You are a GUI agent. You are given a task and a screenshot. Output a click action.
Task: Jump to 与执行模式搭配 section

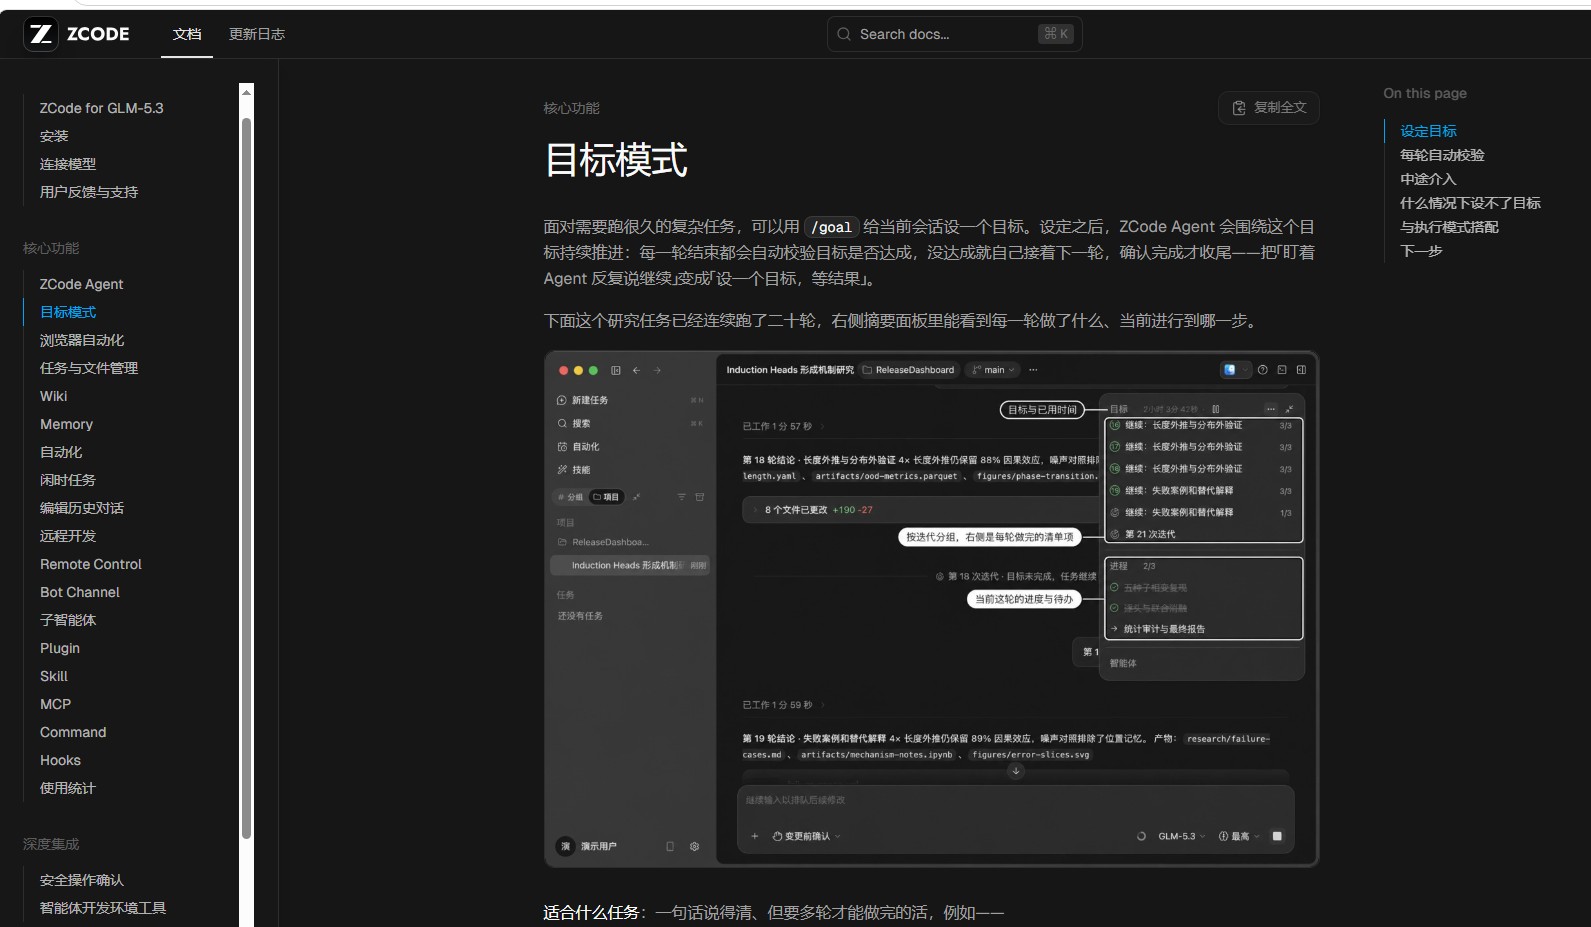[x=1449, y=227]
